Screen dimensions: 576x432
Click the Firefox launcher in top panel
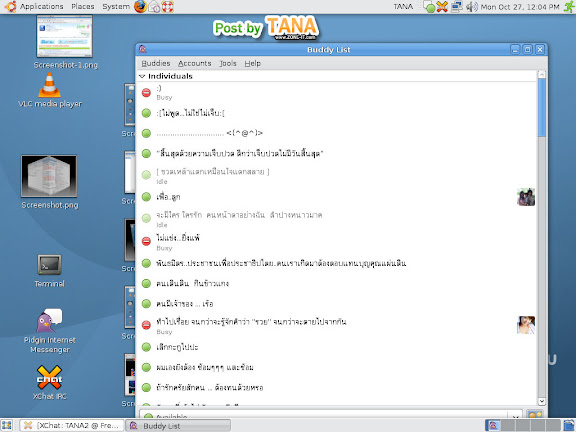[x=140, y=6]
